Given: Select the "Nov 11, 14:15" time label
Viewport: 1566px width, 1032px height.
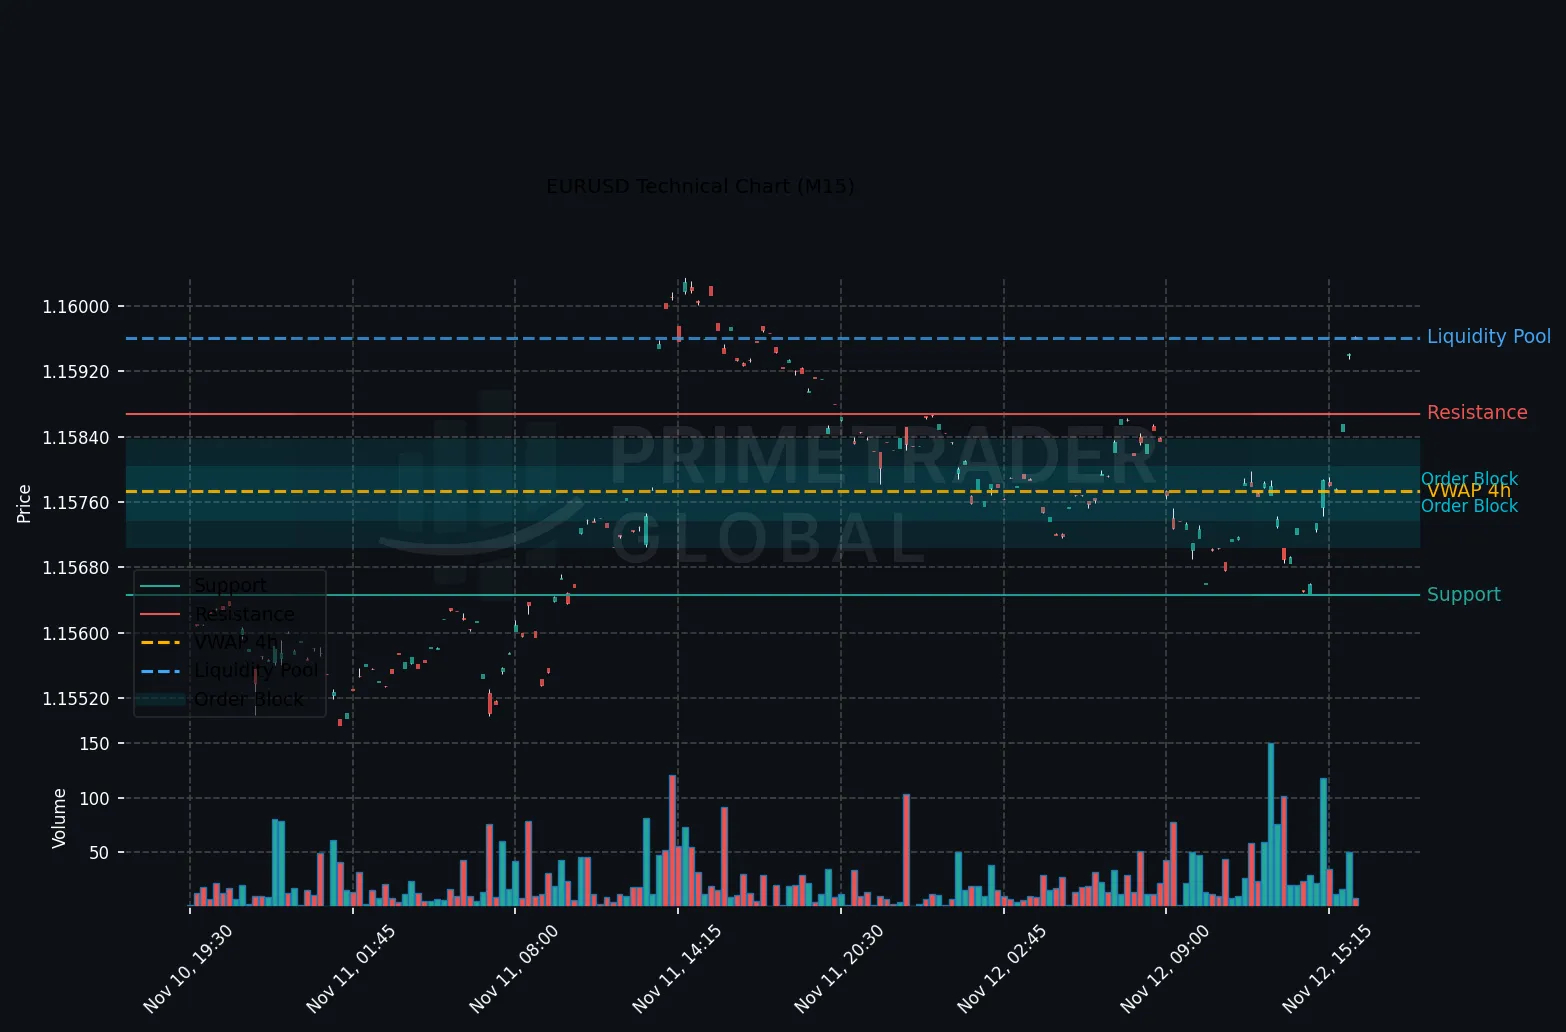Looking at the screenshot, I should (x=677, y=969).
